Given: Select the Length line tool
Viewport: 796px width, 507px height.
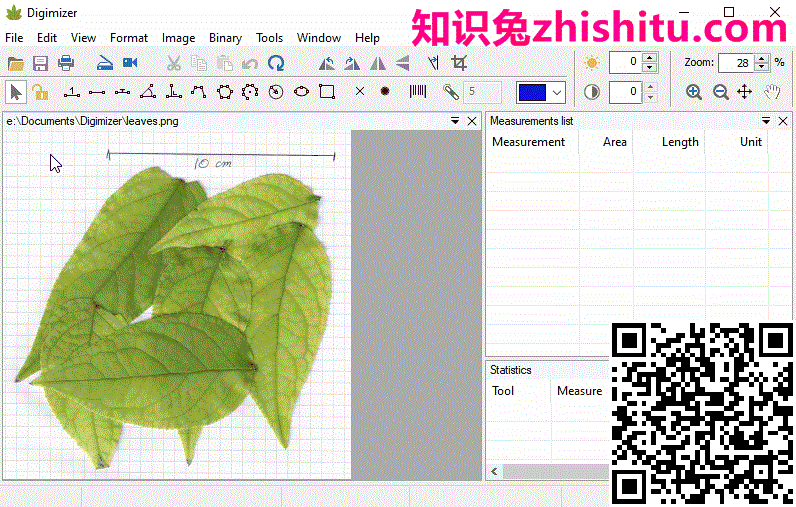Looking at the screenshot, I should (96, 92).
